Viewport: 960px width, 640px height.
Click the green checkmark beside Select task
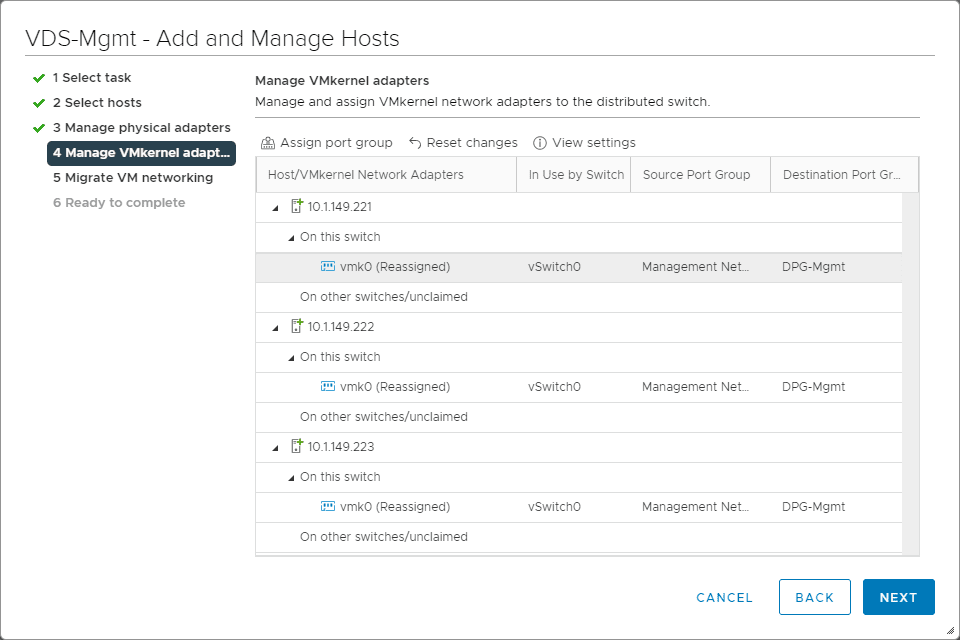pyautogui.click(x=38, y=77)
